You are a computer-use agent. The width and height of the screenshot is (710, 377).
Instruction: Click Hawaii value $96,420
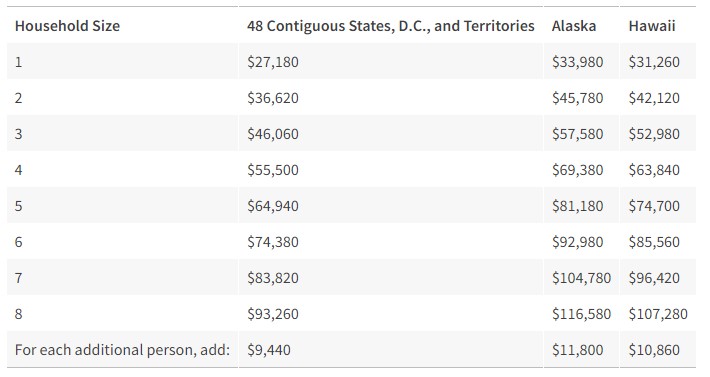tap(654, 277)
